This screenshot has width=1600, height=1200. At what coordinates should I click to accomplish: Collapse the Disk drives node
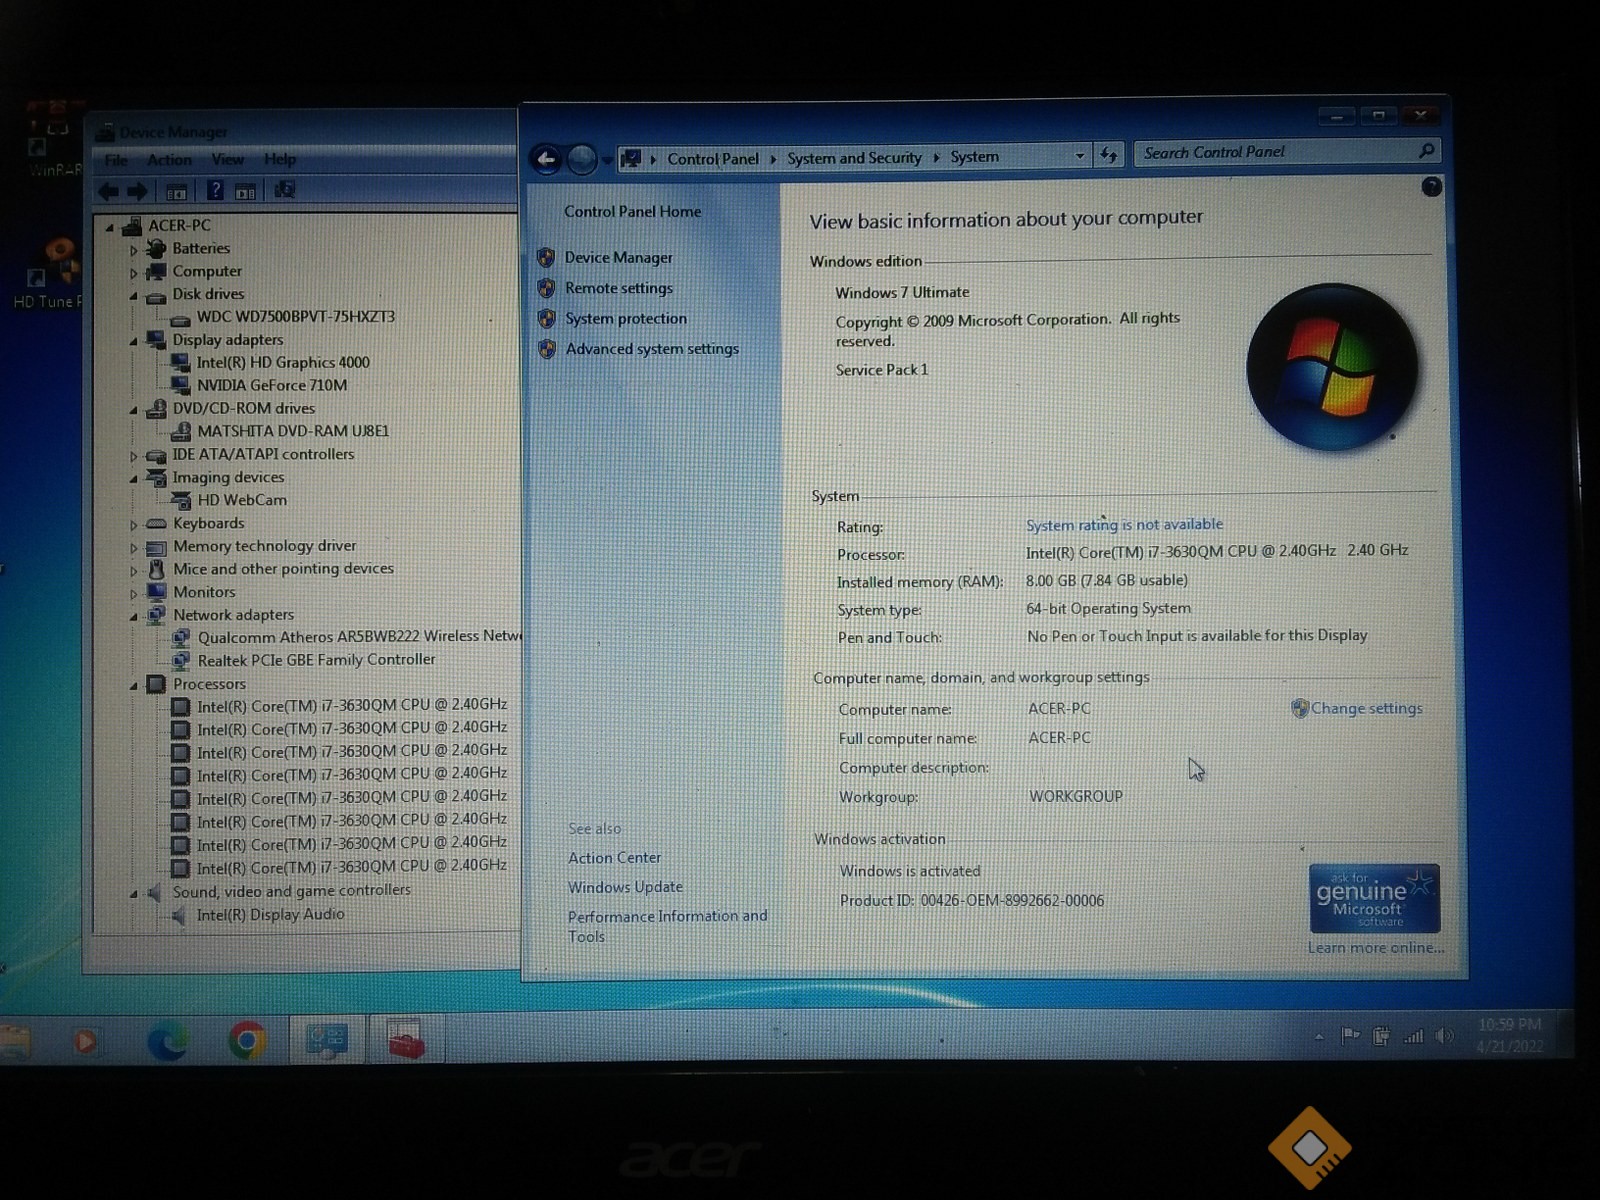click(133, 295)
